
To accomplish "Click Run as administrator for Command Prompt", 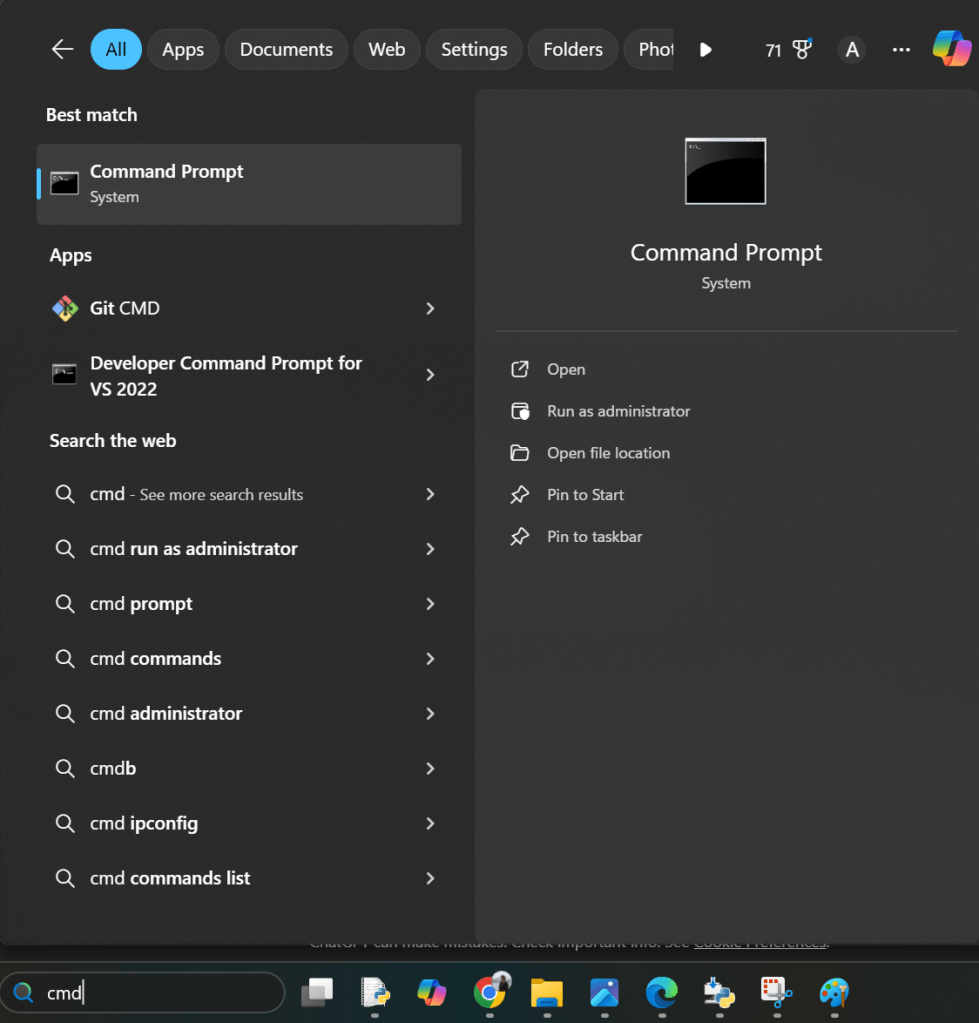I will pos(618,411).
